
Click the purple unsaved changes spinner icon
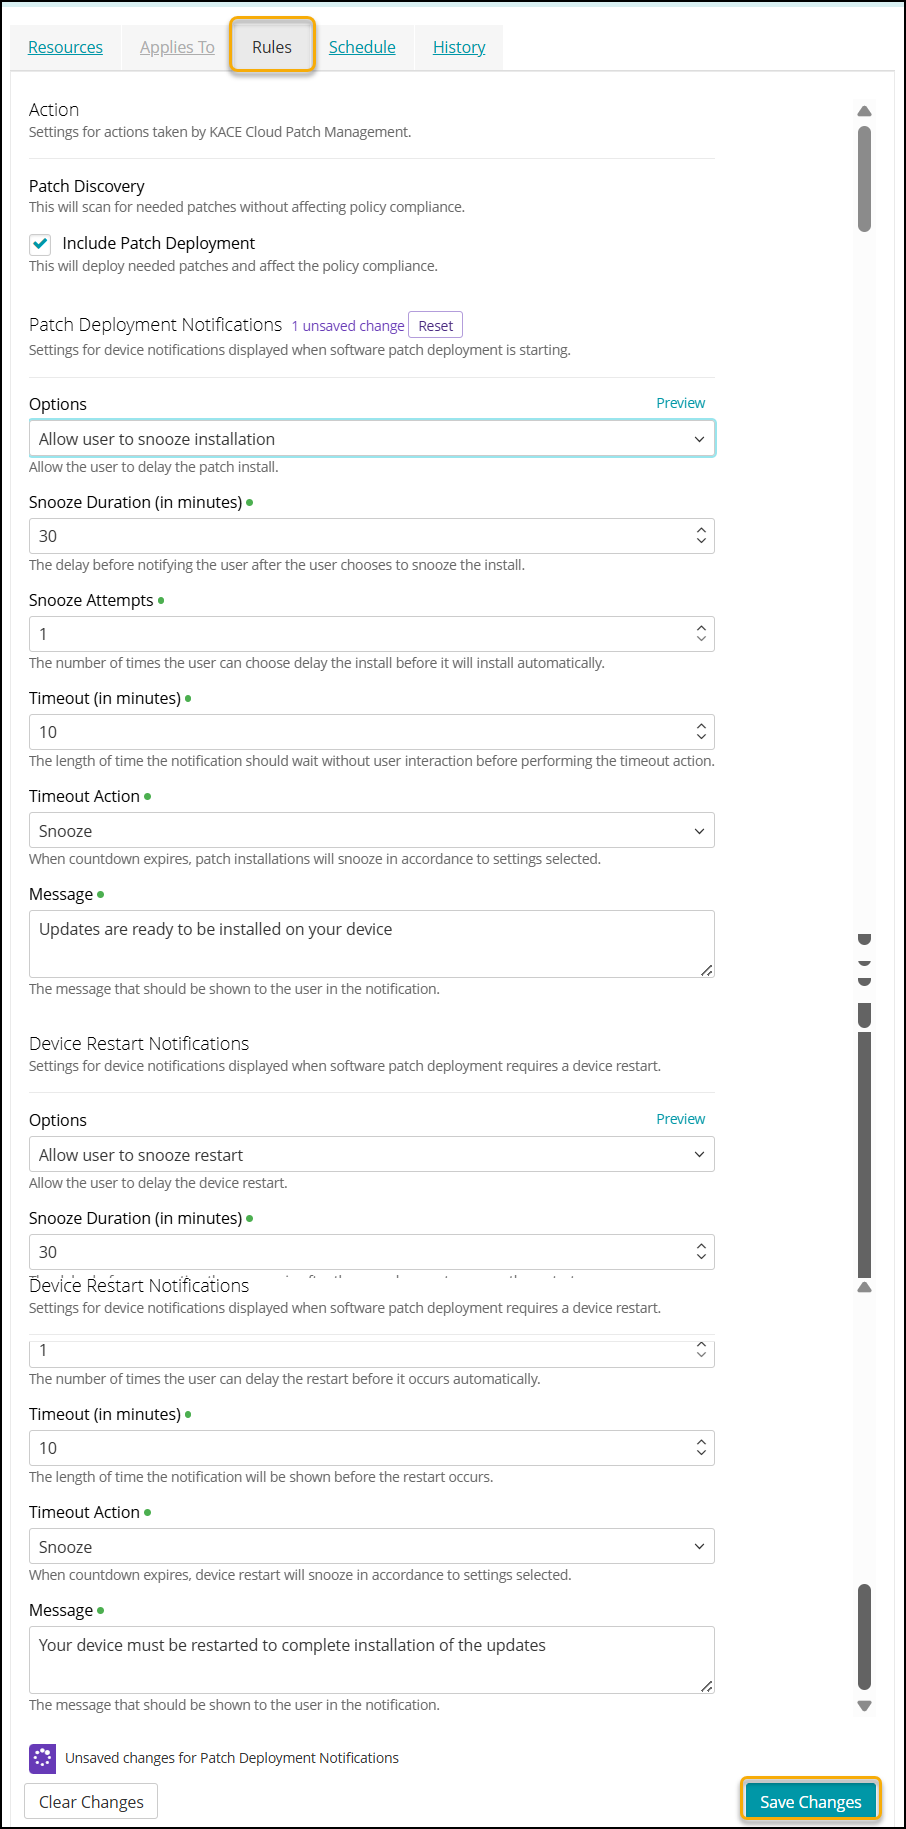(x=43, y=1758)
